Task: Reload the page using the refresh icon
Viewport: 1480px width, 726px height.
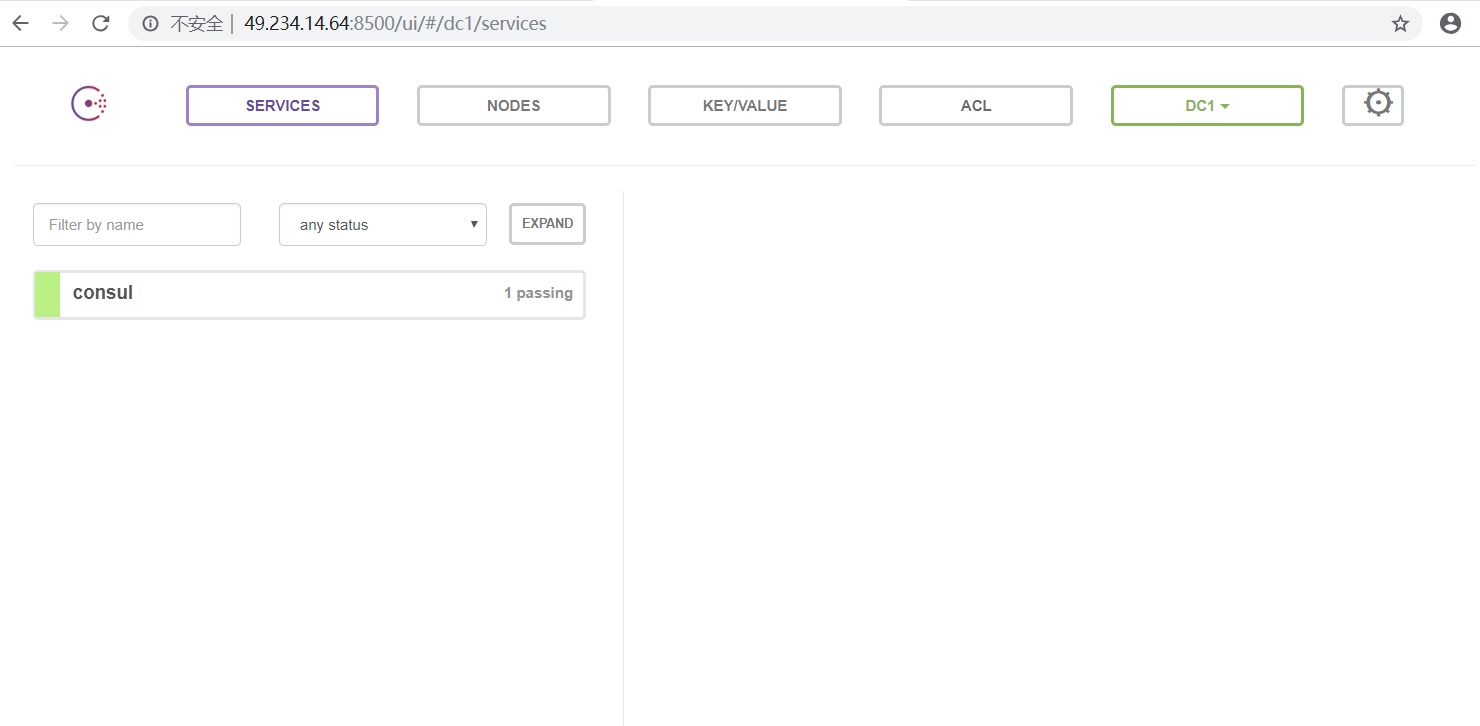Action: click(101, 23)
